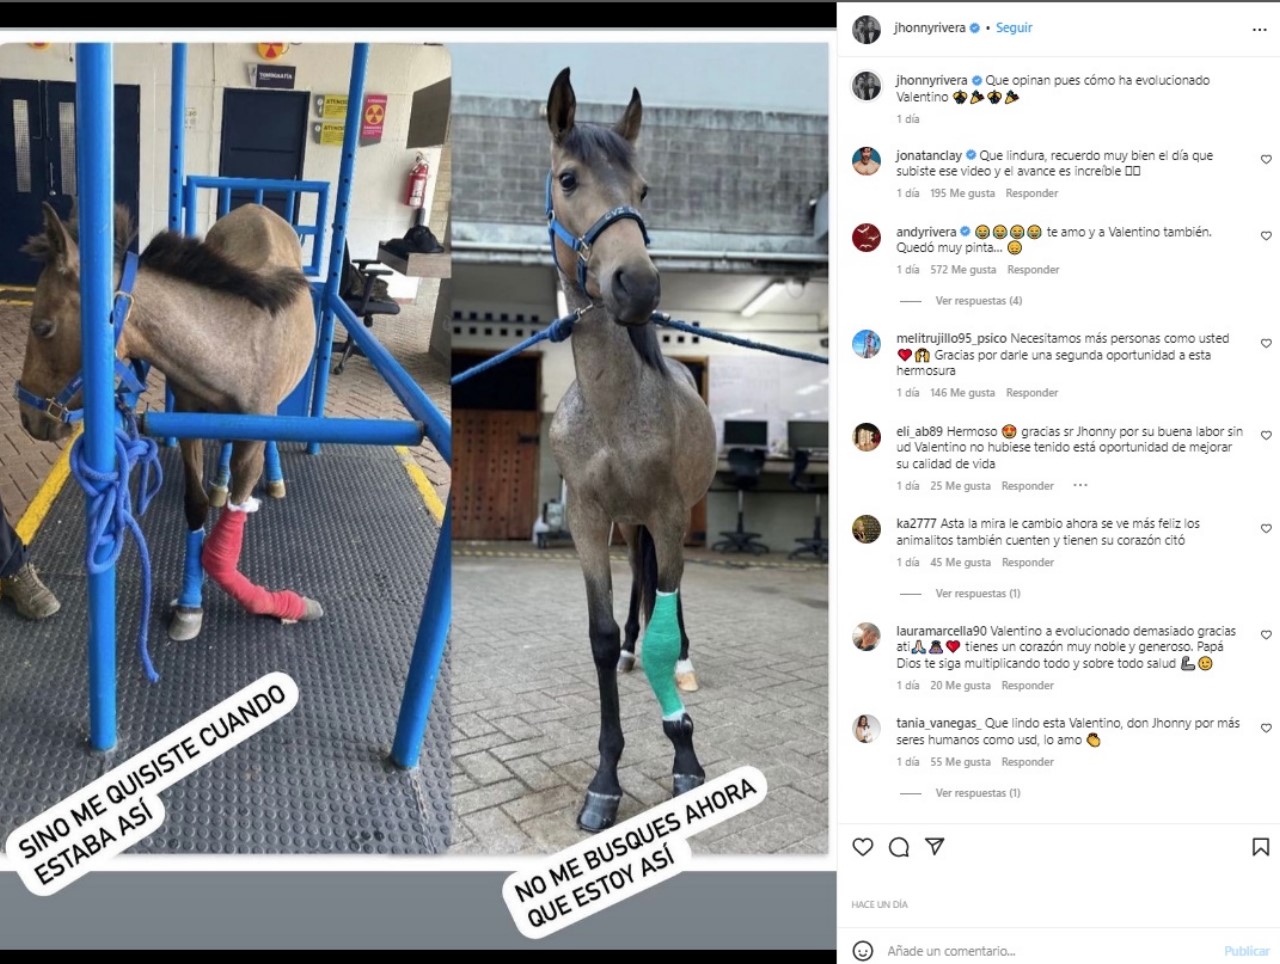Follow the account with Seguir
Screen dimensions: 1280x964
point(1014,28)
